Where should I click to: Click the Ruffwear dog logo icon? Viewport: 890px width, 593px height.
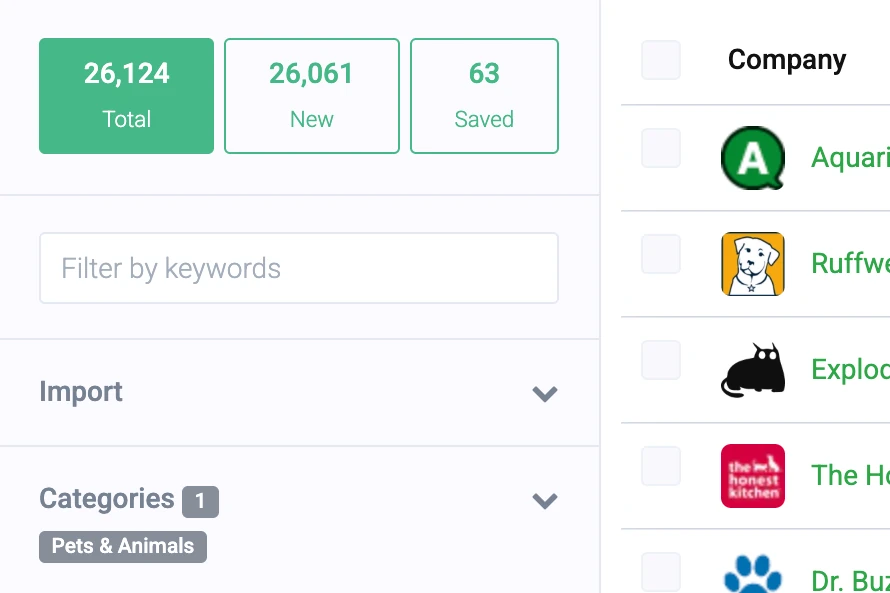[x=752, y=264]
